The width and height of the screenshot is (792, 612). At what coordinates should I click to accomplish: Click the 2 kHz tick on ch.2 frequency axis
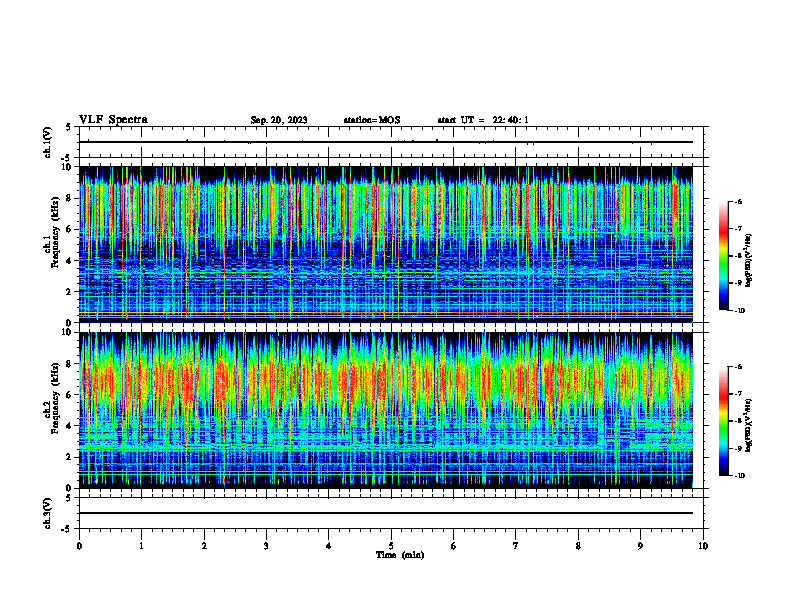tap(70, 457)
